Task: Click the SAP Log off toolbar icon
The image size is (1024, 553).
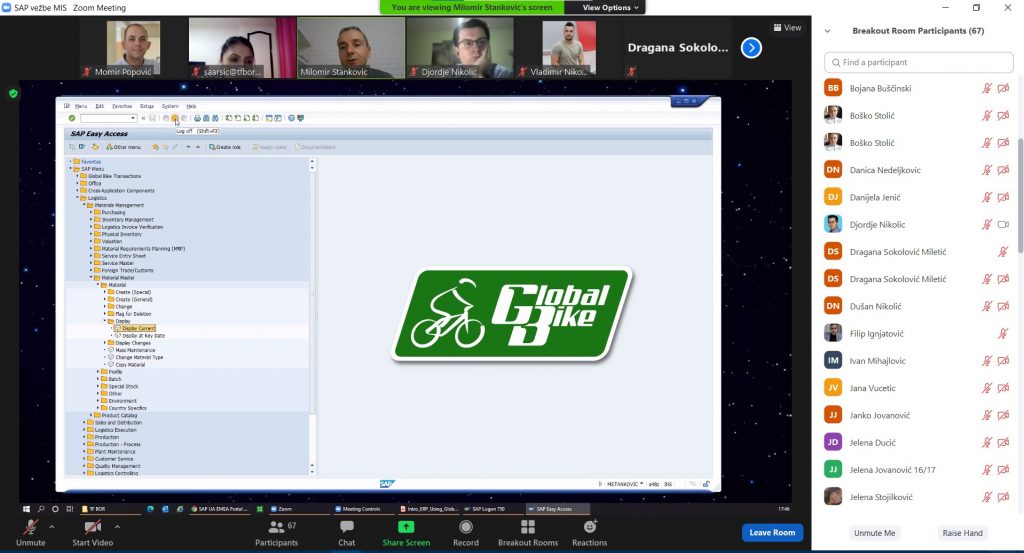Action: [x=174, y=118]
